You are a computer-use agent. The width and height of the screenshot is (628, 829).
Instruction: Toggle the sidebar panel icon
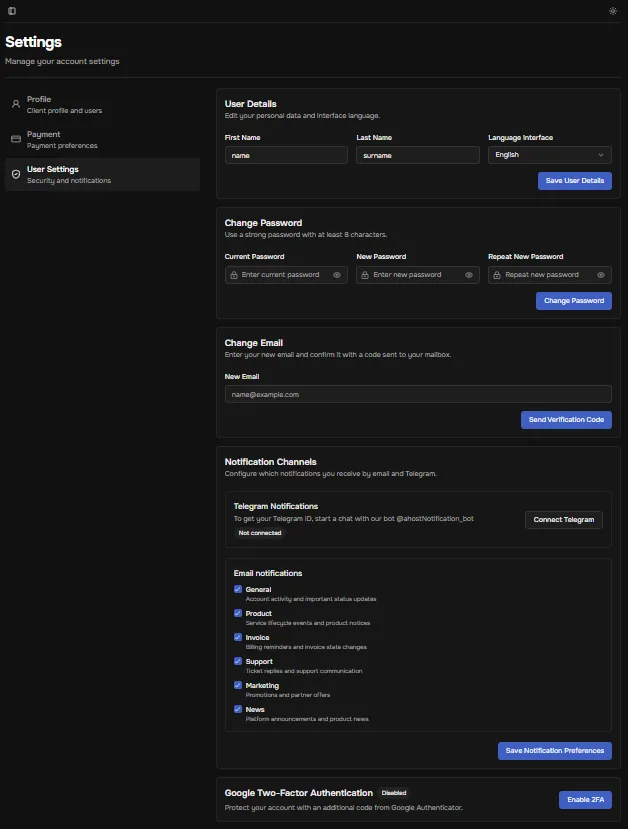tap(11, 11)
